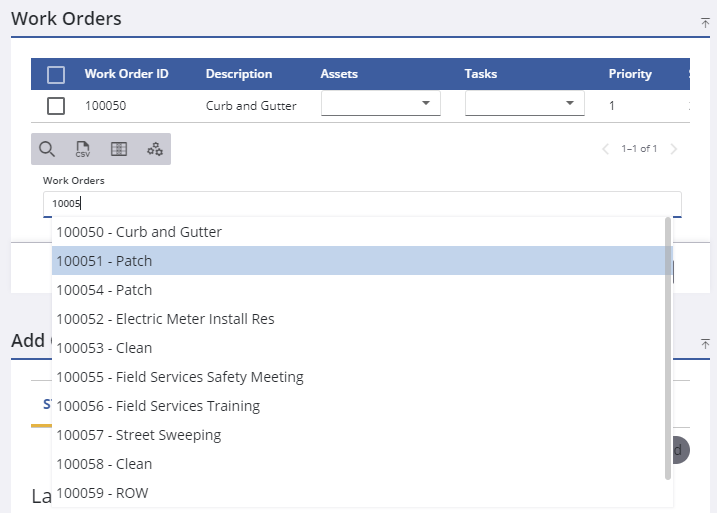The width and height of the screenshot is (717, 513).
Task: Expand the Assets dropdown for 100050
Action: 380,104
